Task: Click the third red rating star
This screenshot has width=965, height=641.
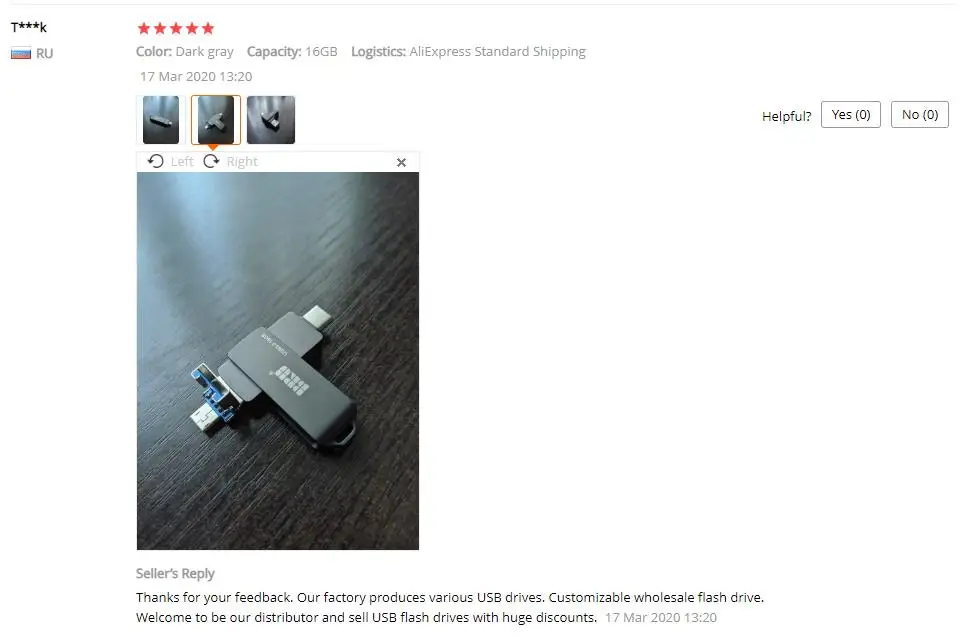Action: pyautogui.click(x=176, y=28)
